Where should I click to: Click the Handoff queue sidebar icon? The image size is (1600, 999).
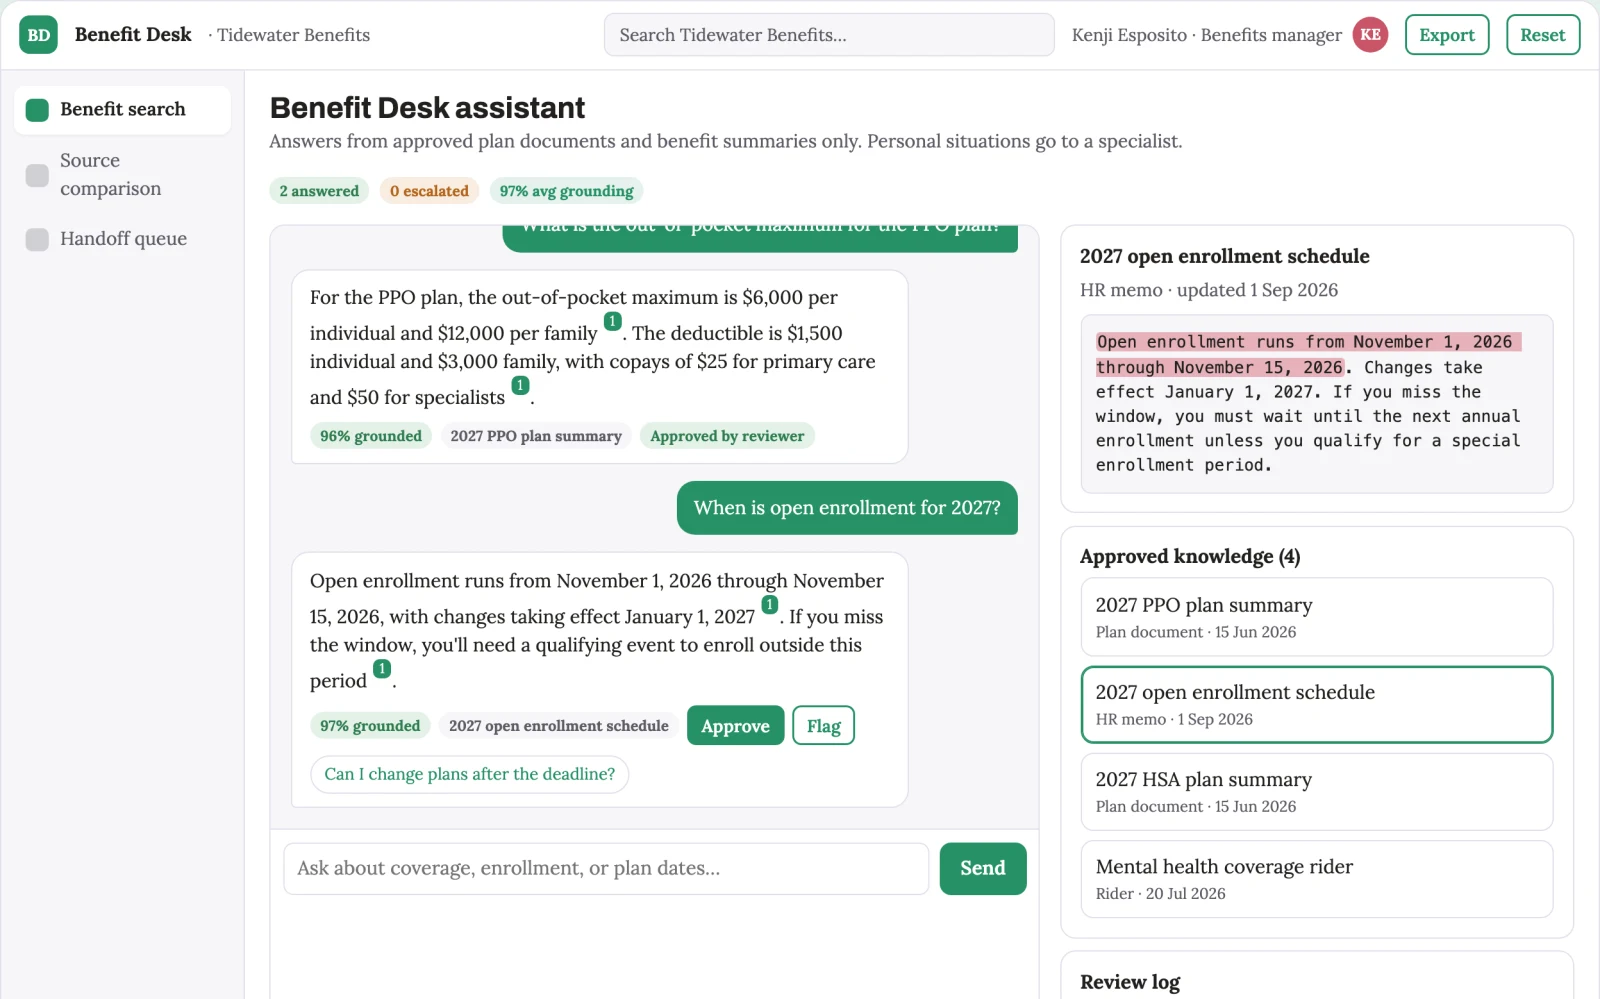37,239
